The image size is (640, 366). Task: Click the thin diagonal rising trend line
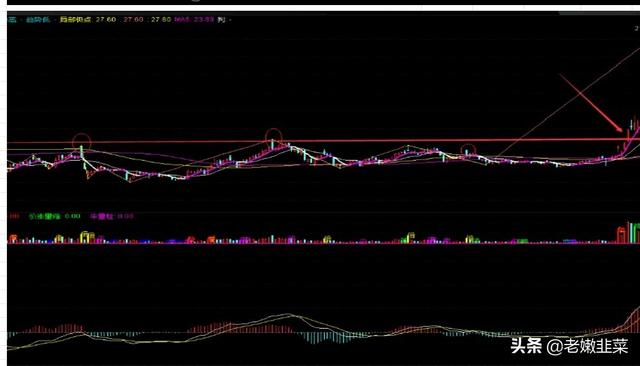click(568, 102)
